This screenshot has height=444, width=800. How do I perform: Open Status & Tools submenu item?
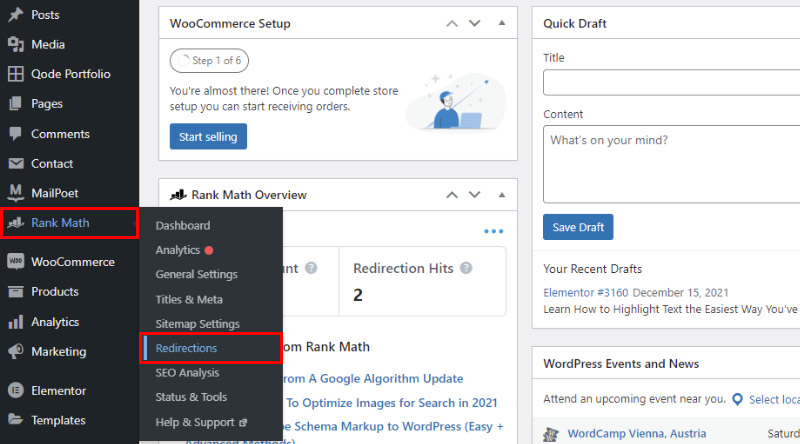click(191, 397)
